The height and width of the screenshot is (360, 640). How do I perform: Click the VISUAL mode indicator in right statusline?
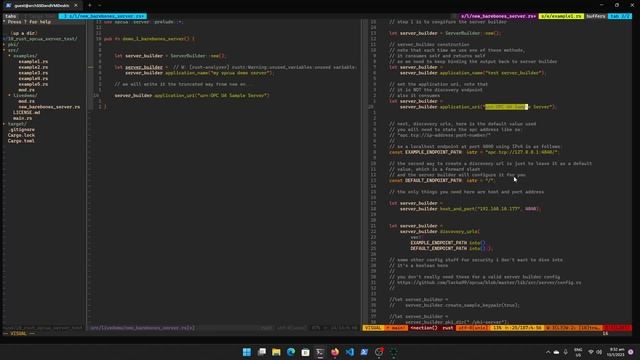point(373,328)
